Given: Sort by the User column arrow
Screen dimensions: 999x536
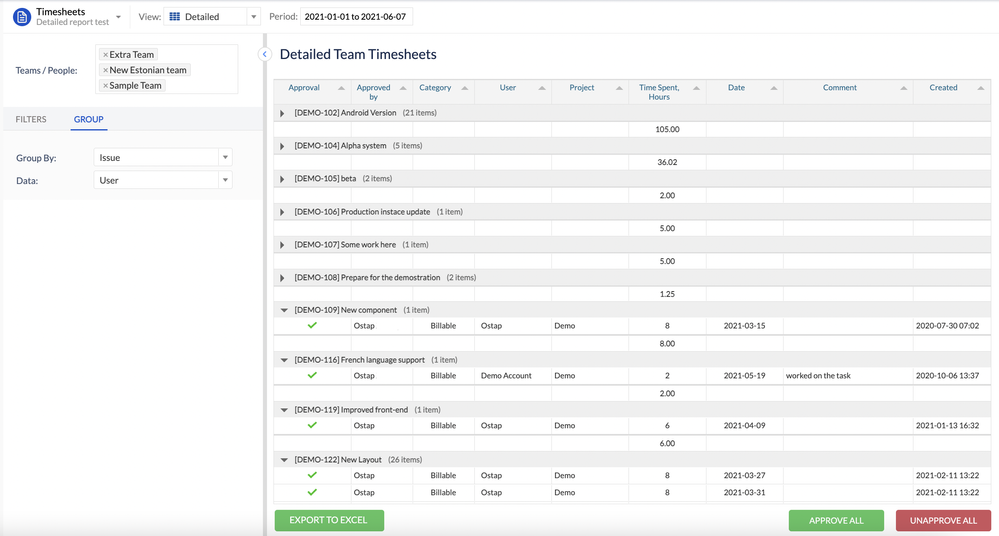Looking at the screenshot, I should coord(542,88).
